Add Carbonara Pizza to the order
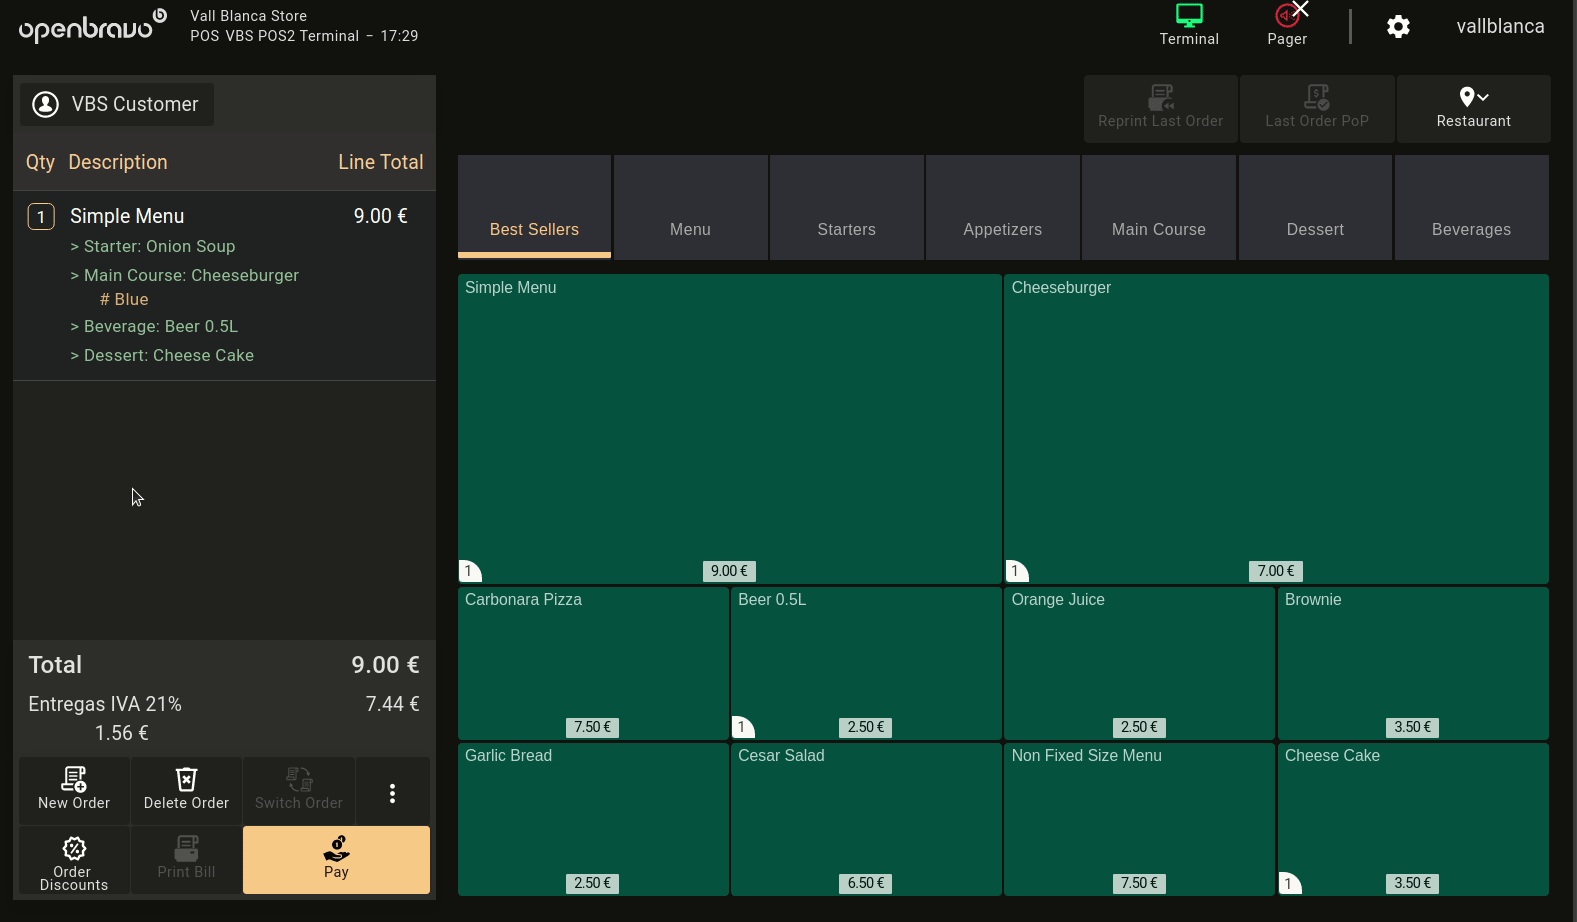This screenshot has width=1577, height=922. tap(593, 662)
